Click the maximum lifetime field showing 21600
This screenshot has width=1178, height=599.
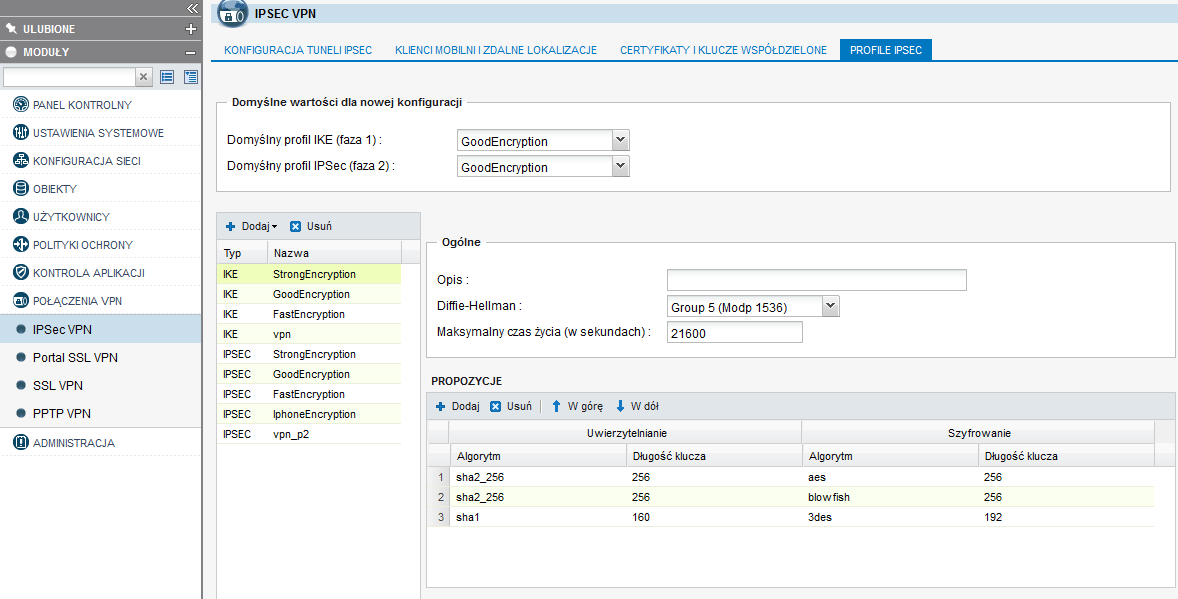tap(735, 332)
